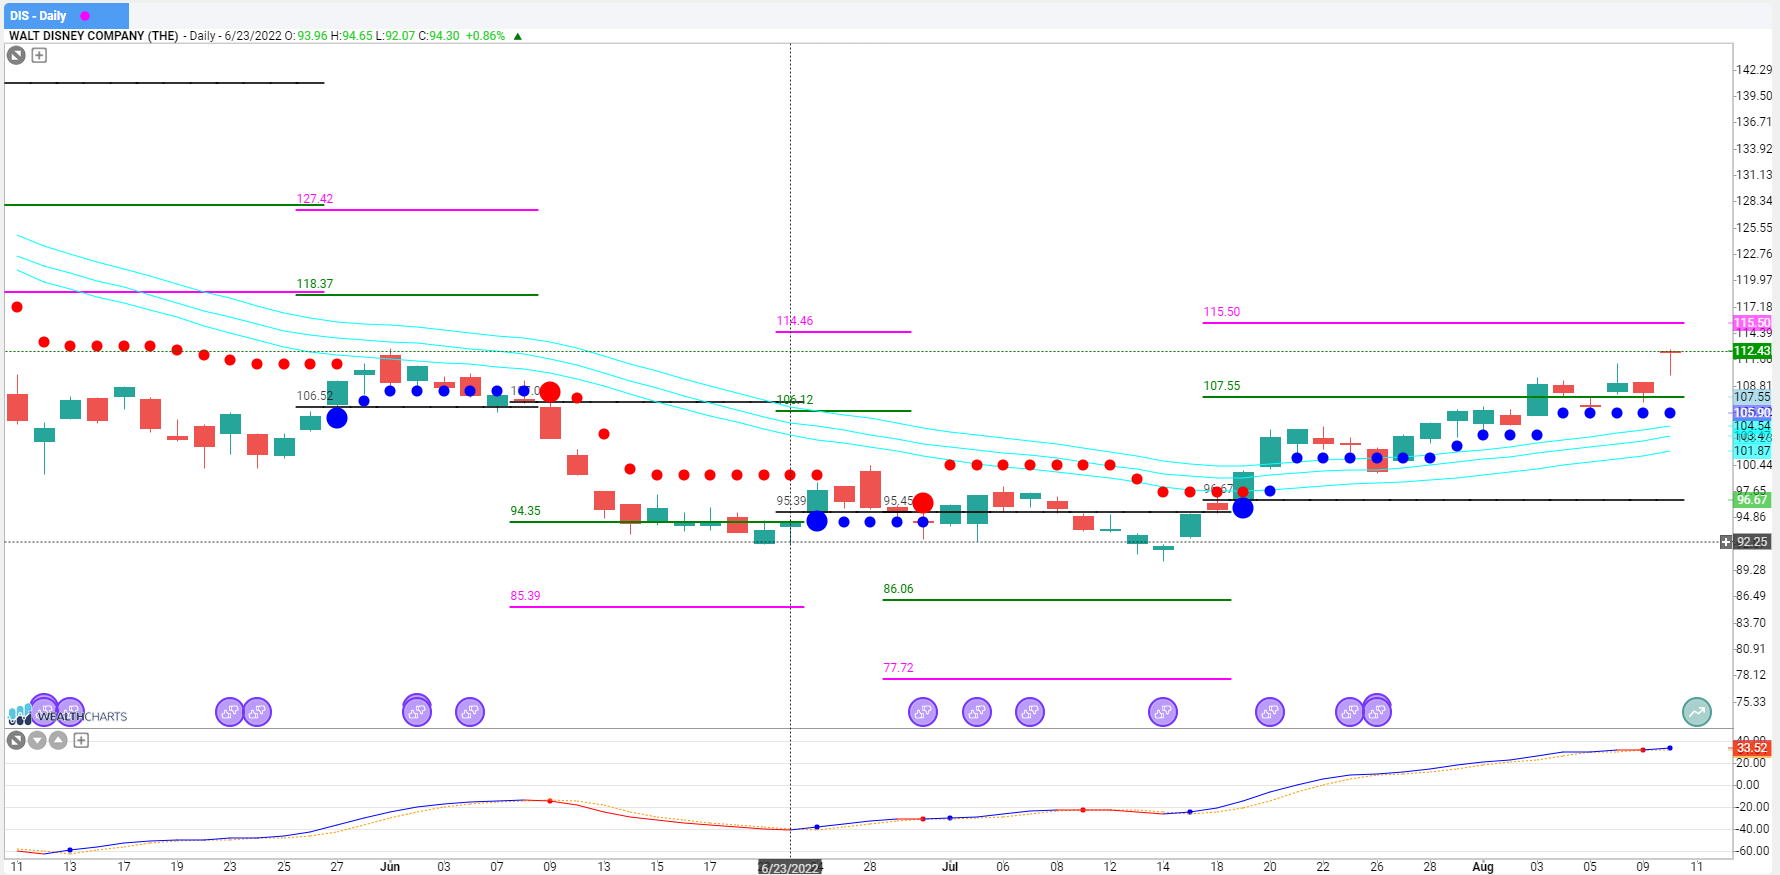
Task: Click the 106.12 green level label
Action: pos(795,400)
